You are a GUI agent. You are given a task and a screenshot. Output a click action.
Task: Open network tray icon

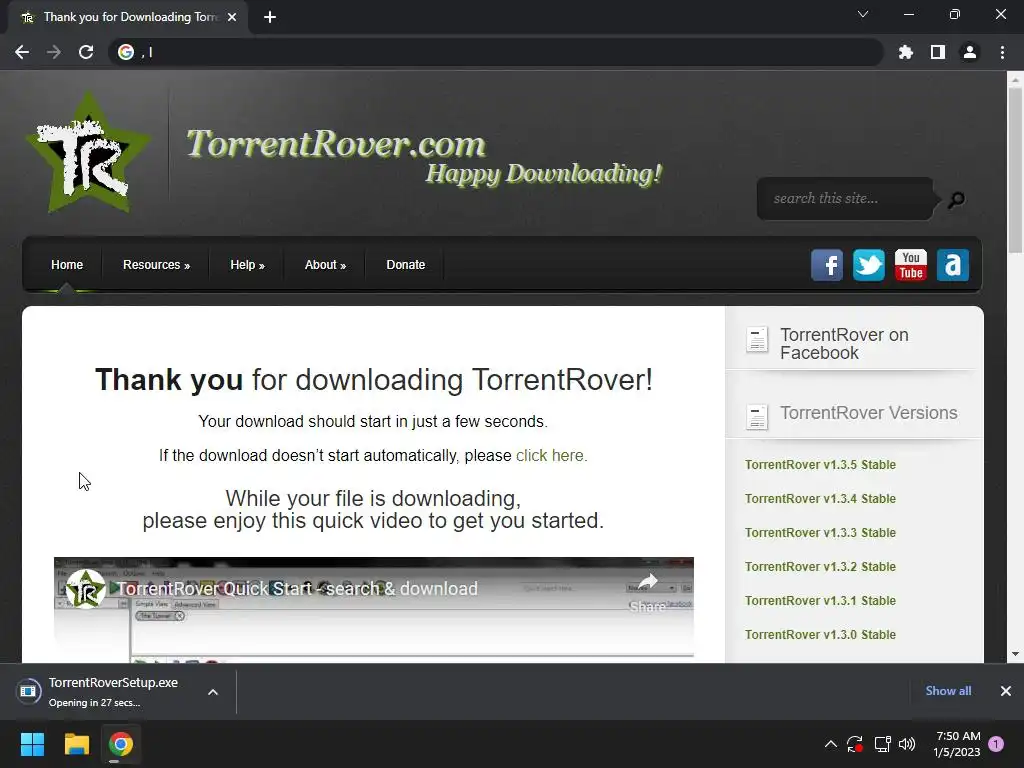click(x=882, y=744)
